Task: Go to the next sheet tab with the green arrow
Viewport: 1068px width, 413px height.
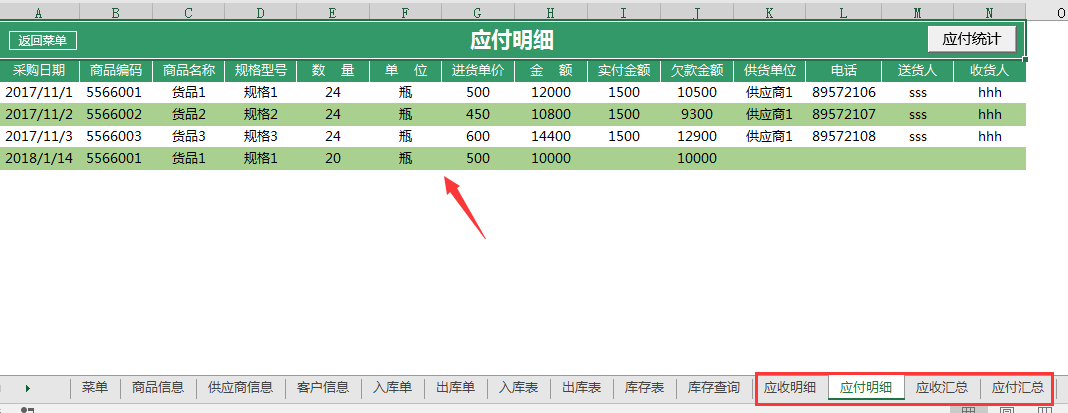Action: 28,388
